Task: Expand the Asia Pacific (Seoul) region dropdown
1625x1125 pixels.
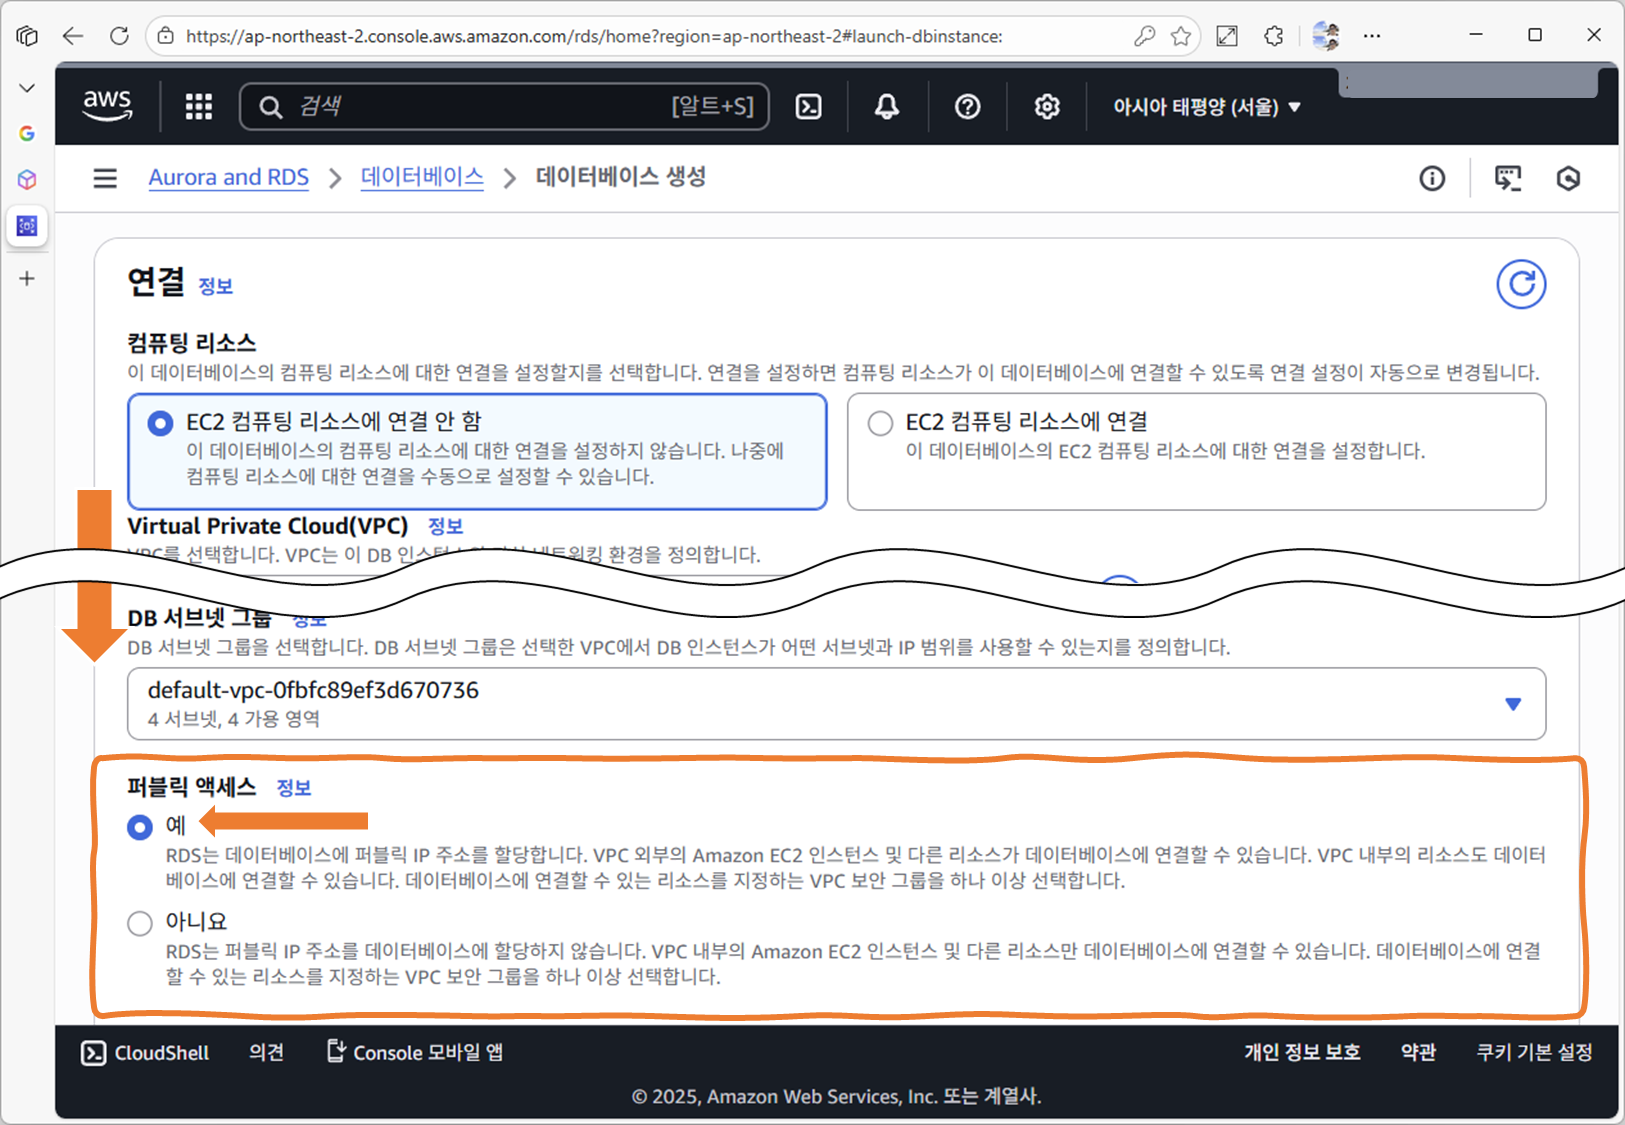Action: [1207, 106]
